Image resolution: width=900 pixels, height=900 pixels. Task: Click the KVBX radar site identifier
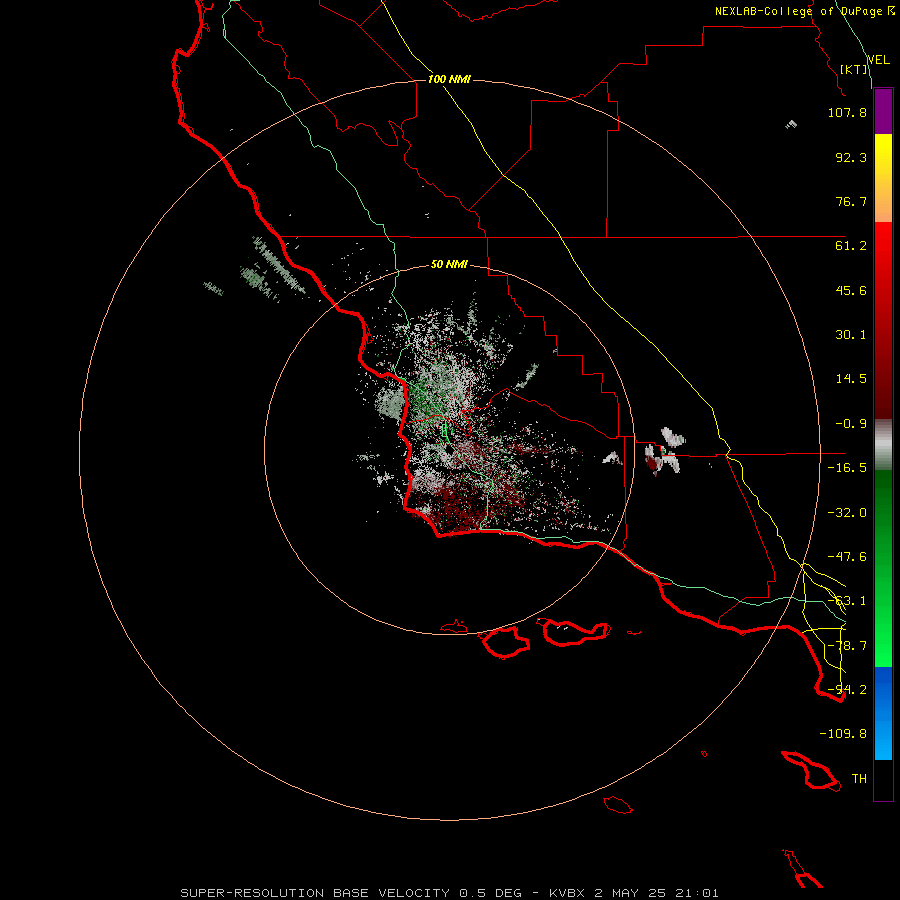pyautogui.click(x=567, y=893)
